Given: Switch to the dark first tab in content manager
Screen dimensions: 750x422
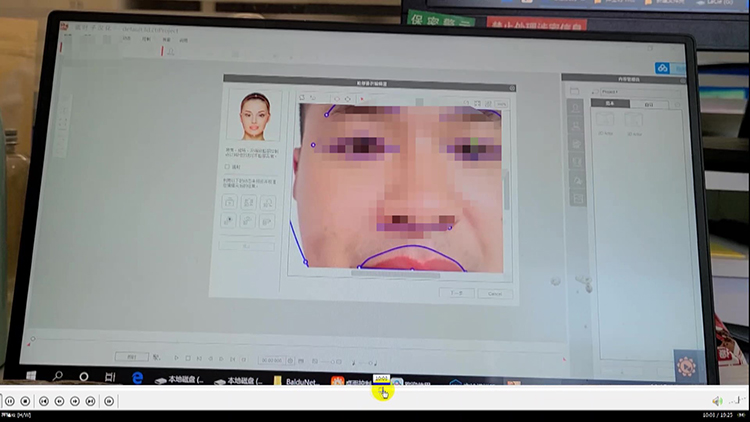Looking at the screenshot, I should coord(610,103).
